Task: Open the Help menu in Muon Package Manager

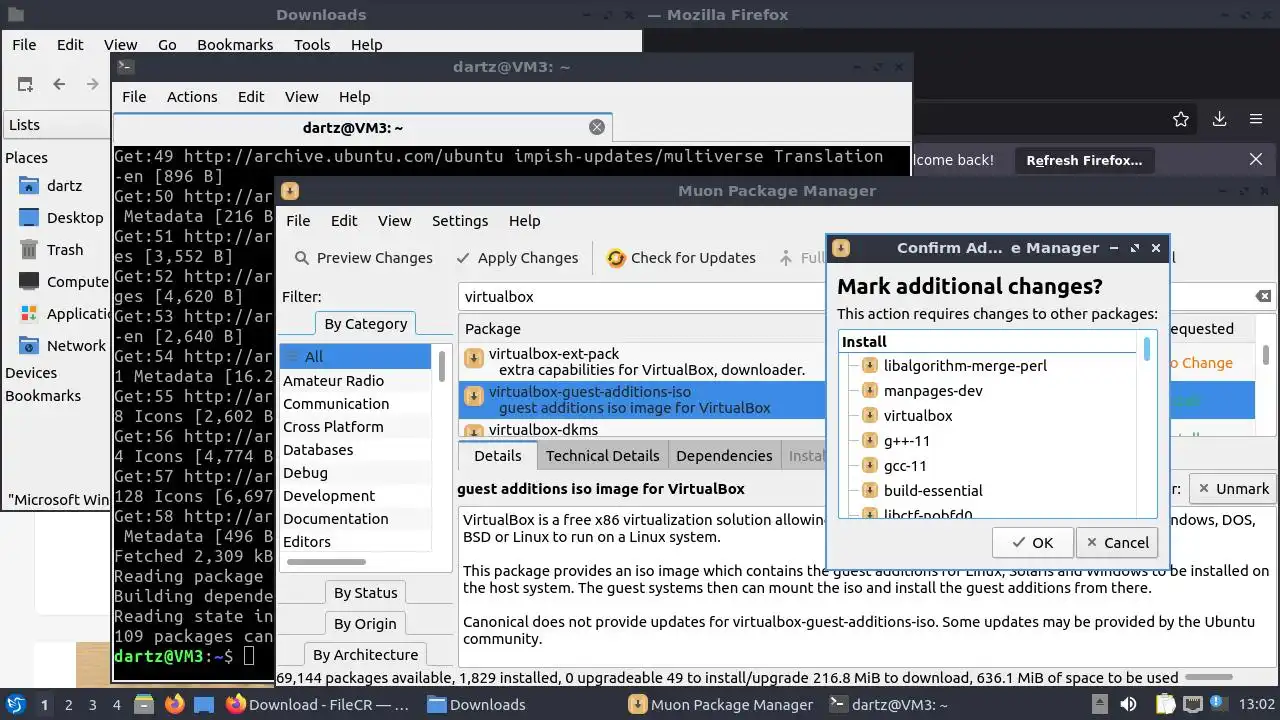Action: click(x=525, y=221)
